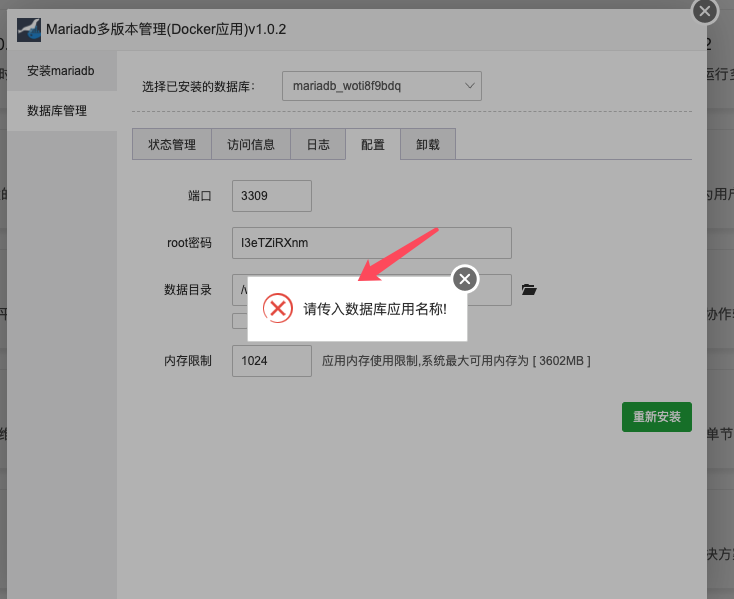Select 数据库管理 in the sidebar
734x599 pixels.
coord(62,111)
